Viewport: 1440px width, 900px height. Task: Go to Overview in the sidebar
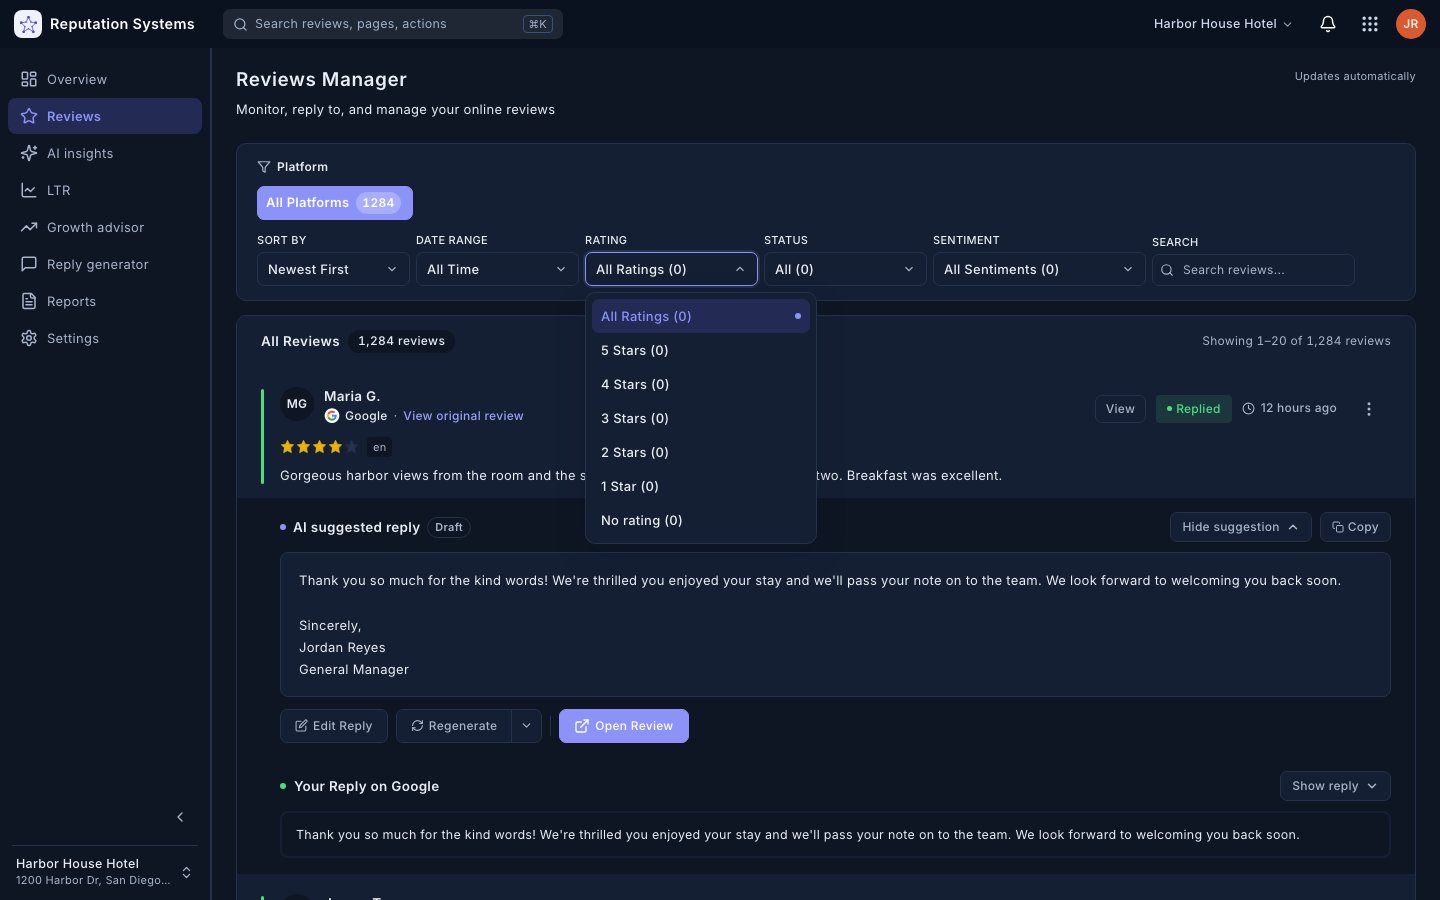point(105,79)
